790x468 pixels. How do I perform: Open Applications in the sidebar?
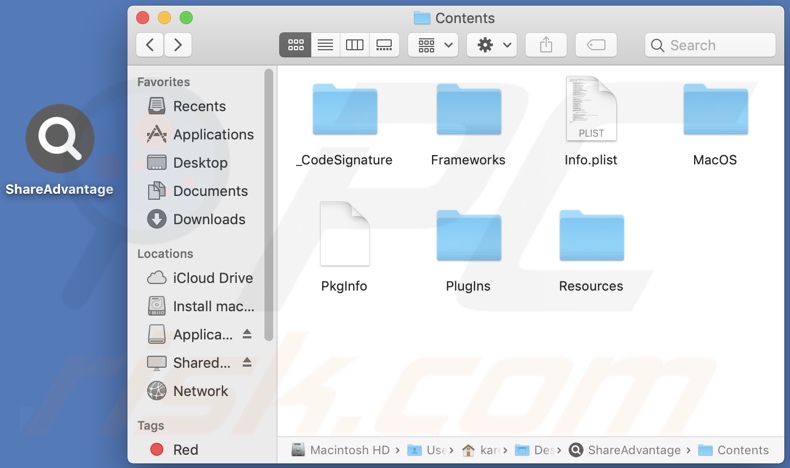click(x=200, y=135)
